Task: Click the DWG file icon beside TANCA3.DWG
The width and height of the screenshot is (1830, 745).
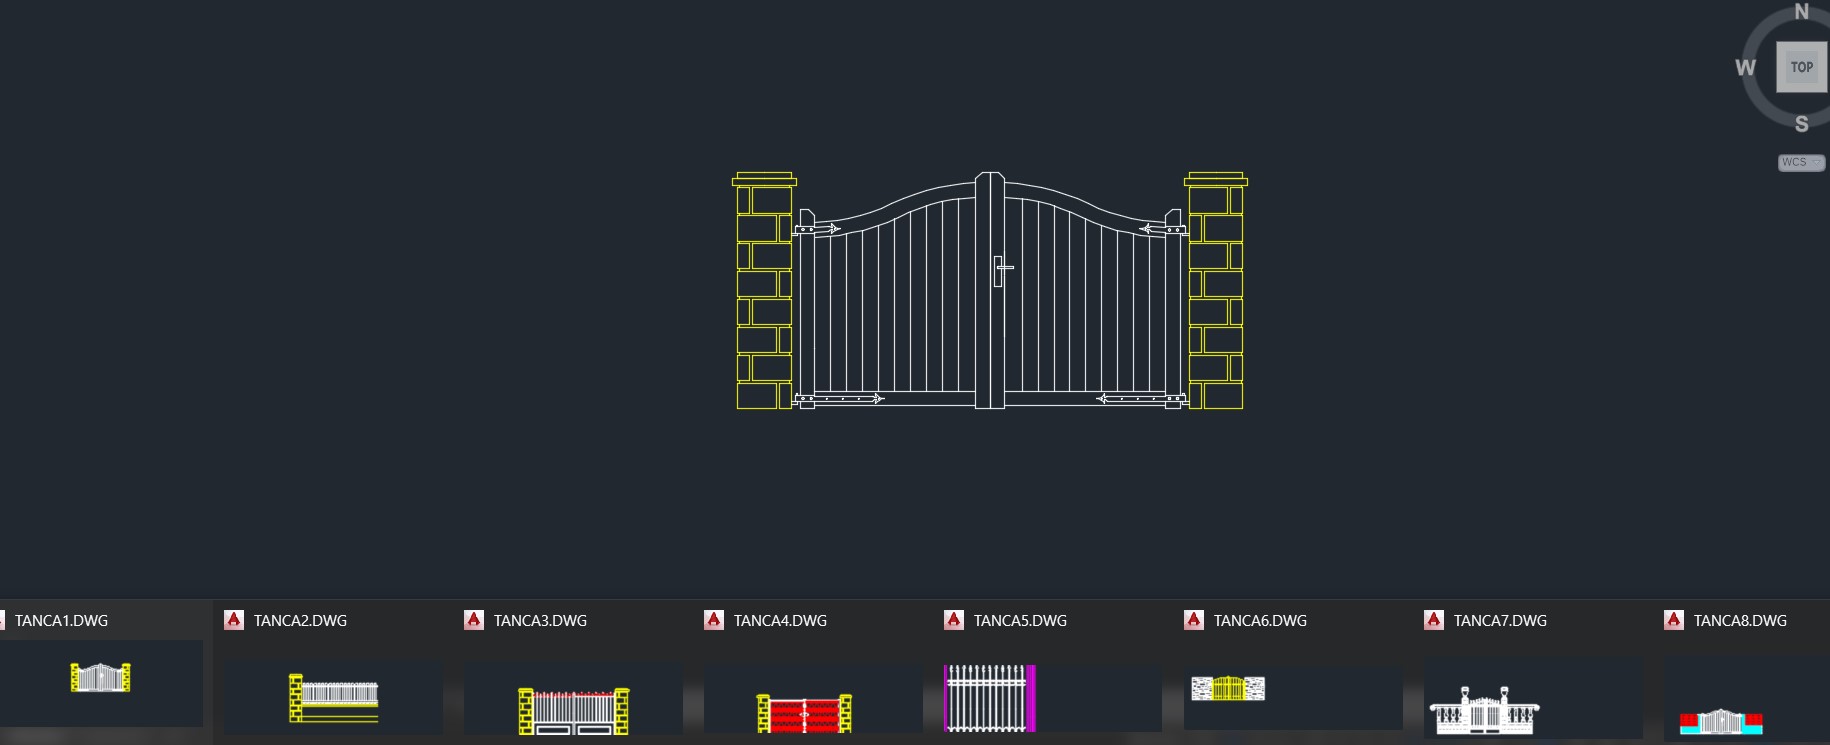Action: click(x=474, y=620)
